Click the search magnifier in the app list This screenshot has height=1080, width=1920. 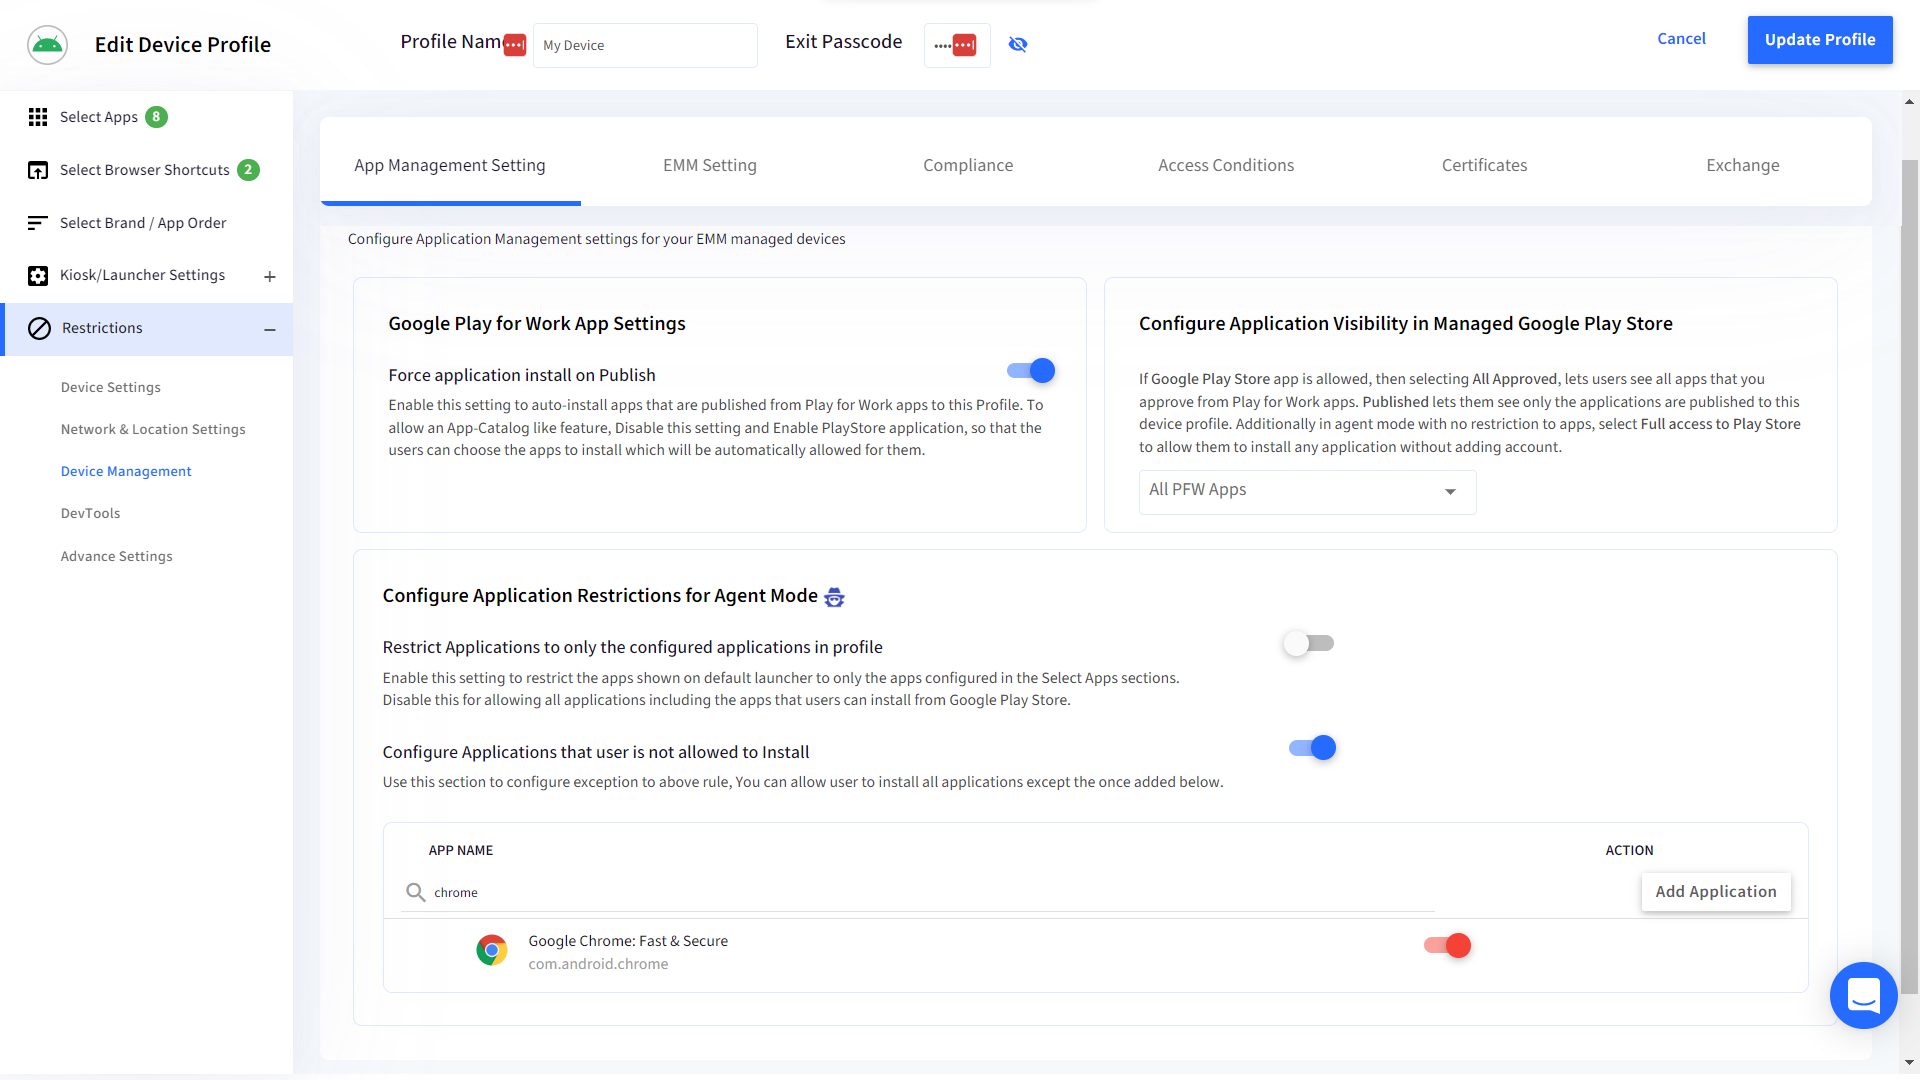point(414,892)
